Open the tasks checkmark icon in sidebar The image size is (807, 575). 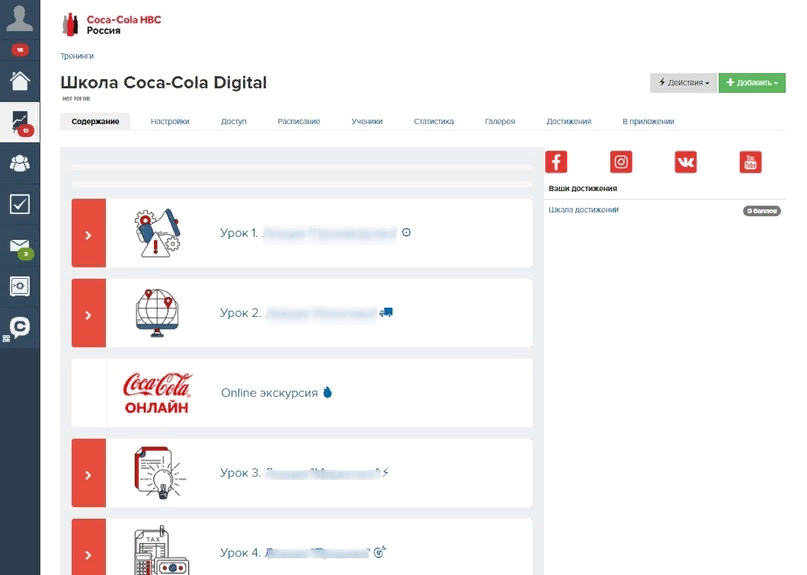[x=20, y=204]
